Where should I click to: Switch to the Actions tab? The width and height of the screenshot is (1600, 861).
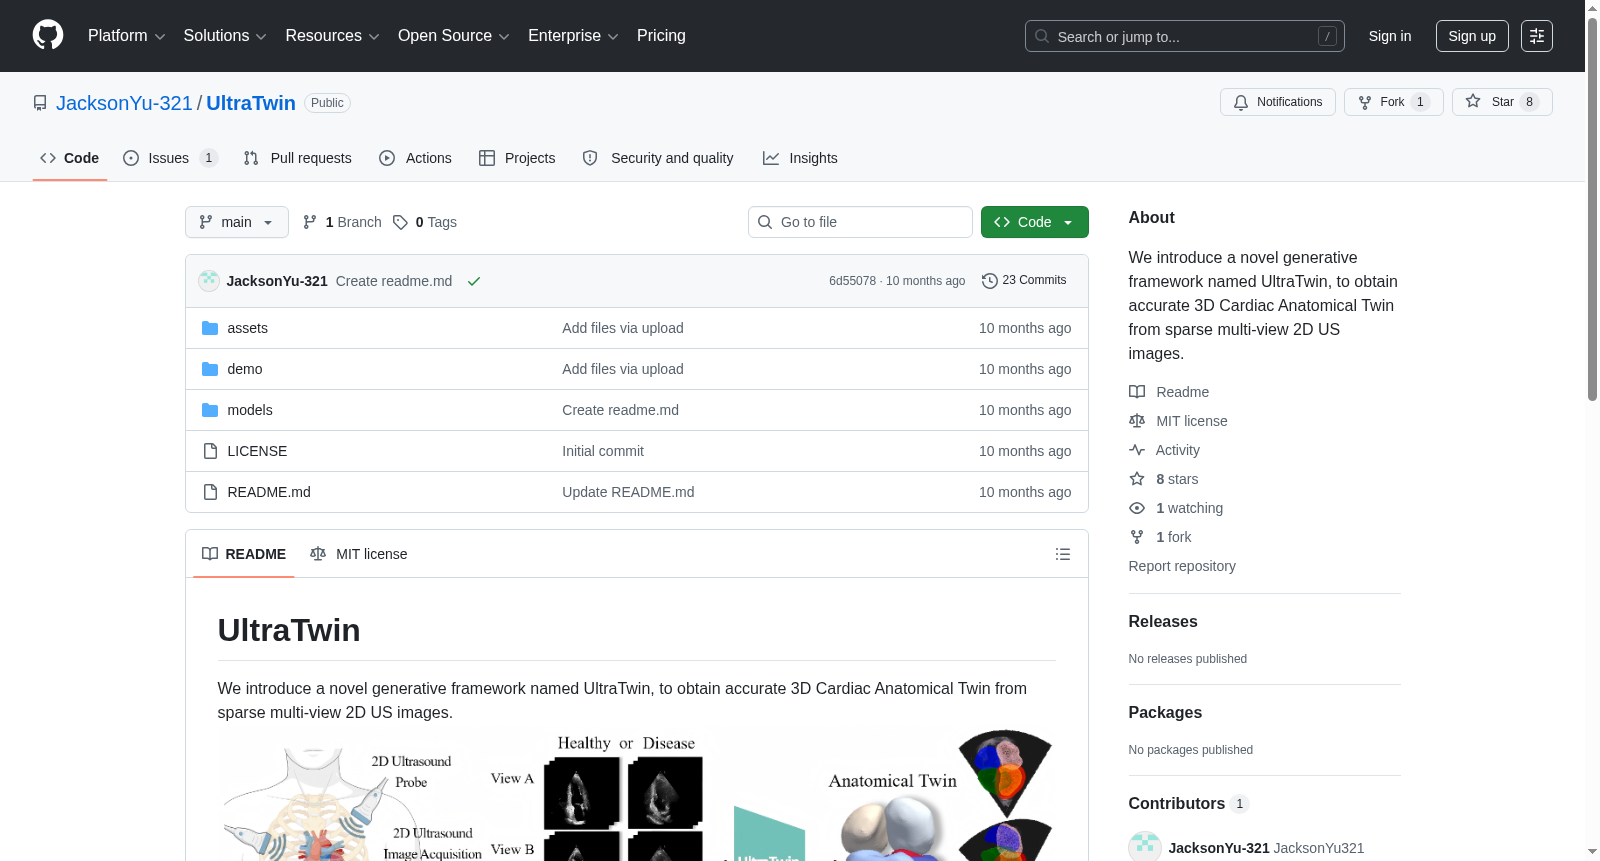point(416,158)
